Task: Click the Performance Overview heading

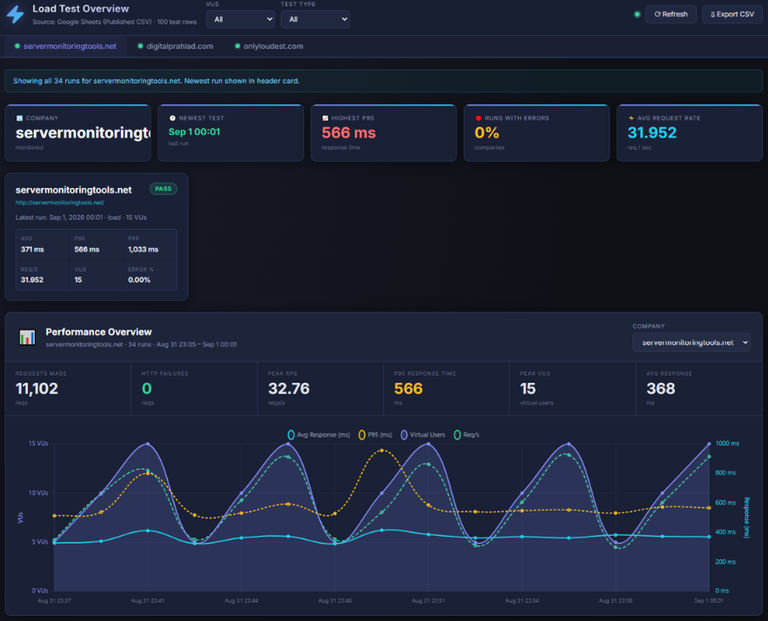Action: [98, 332]
